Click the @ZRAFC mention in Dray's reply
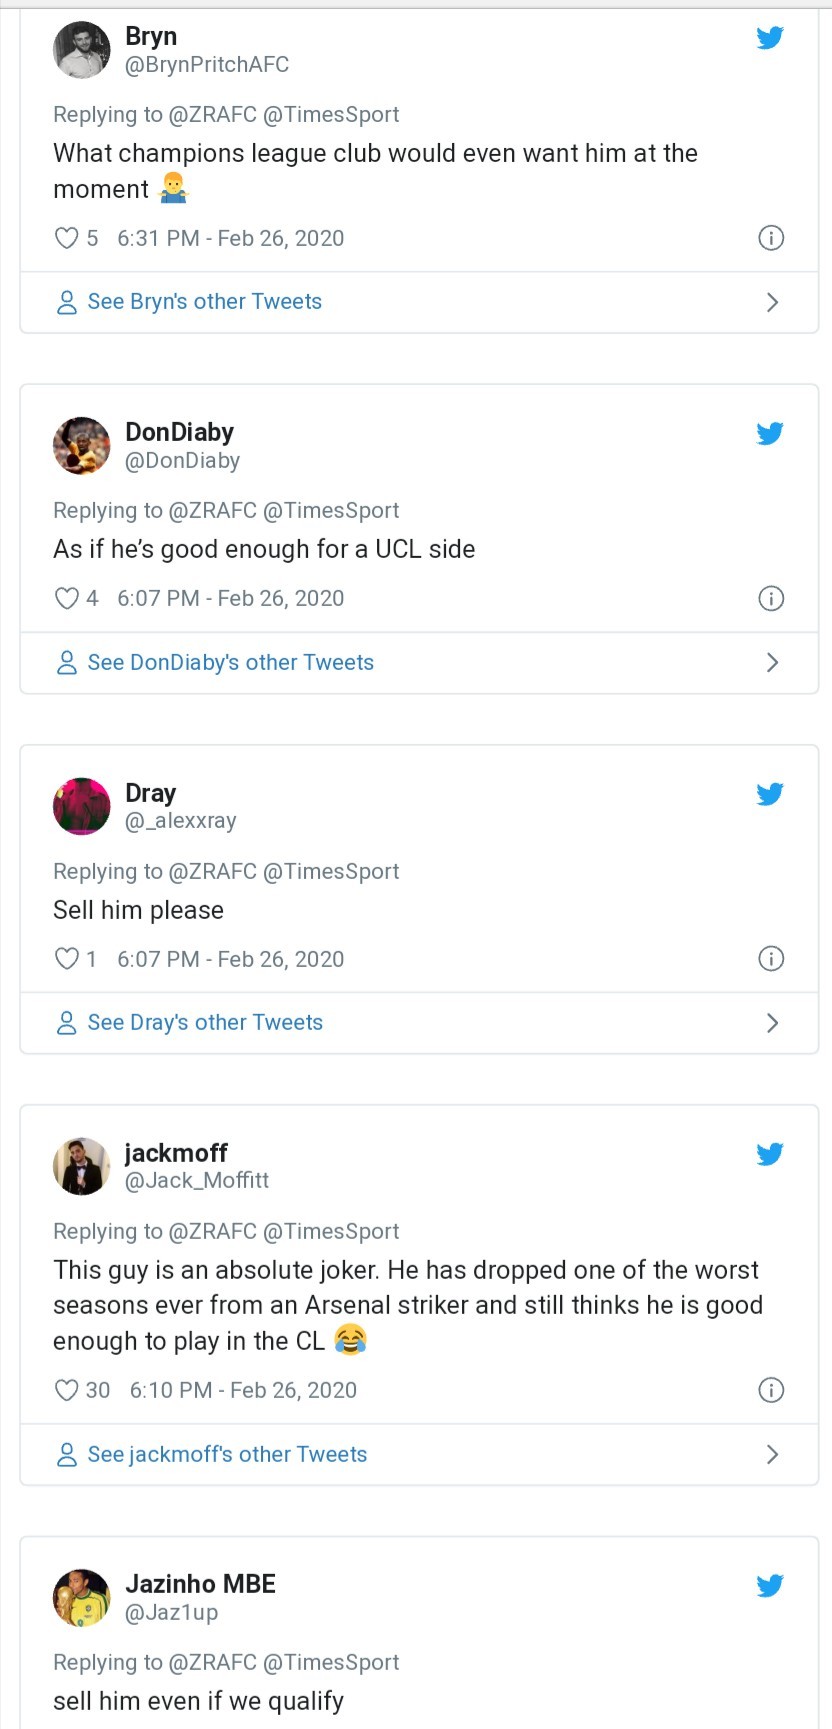This screenshot has height=1729, width=832. (218, 871)
